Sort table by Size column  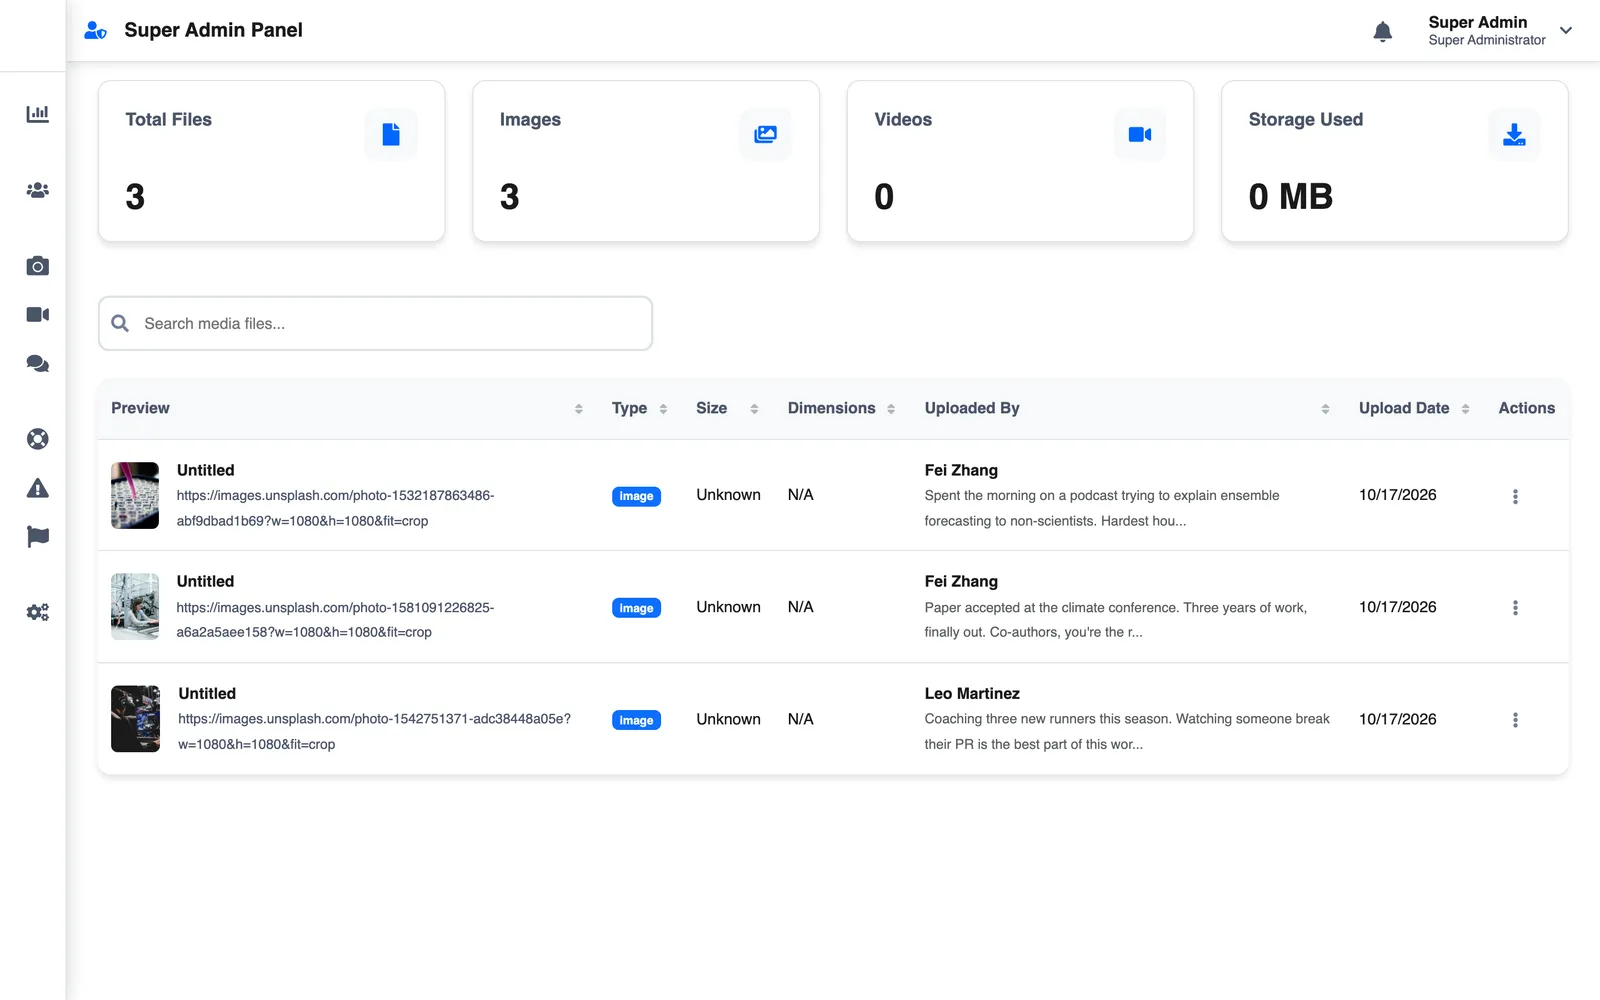click(x=727, y=408)
